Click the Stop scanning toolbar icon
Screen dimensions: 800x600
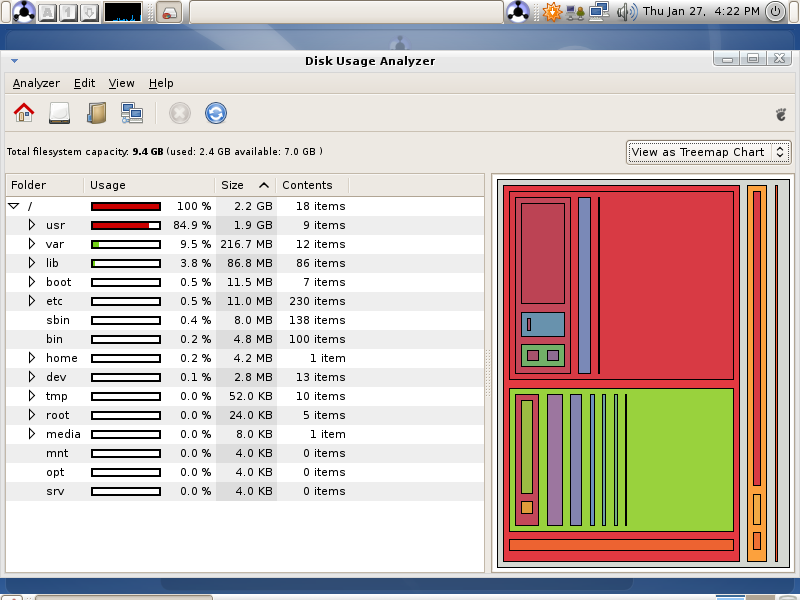tap(180, 113)
